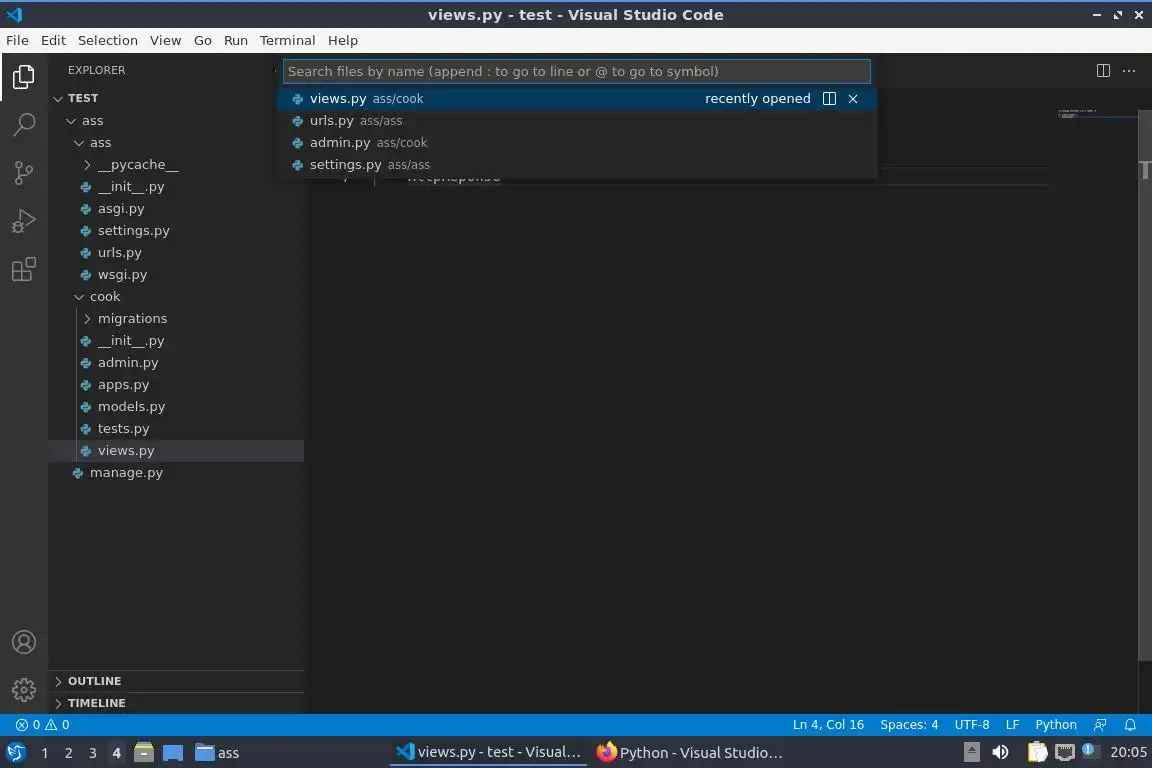Viewport: 1152px width, 768px height.
Task: Click the UTF-8 encoding indicator
Action: coord(972,725)
